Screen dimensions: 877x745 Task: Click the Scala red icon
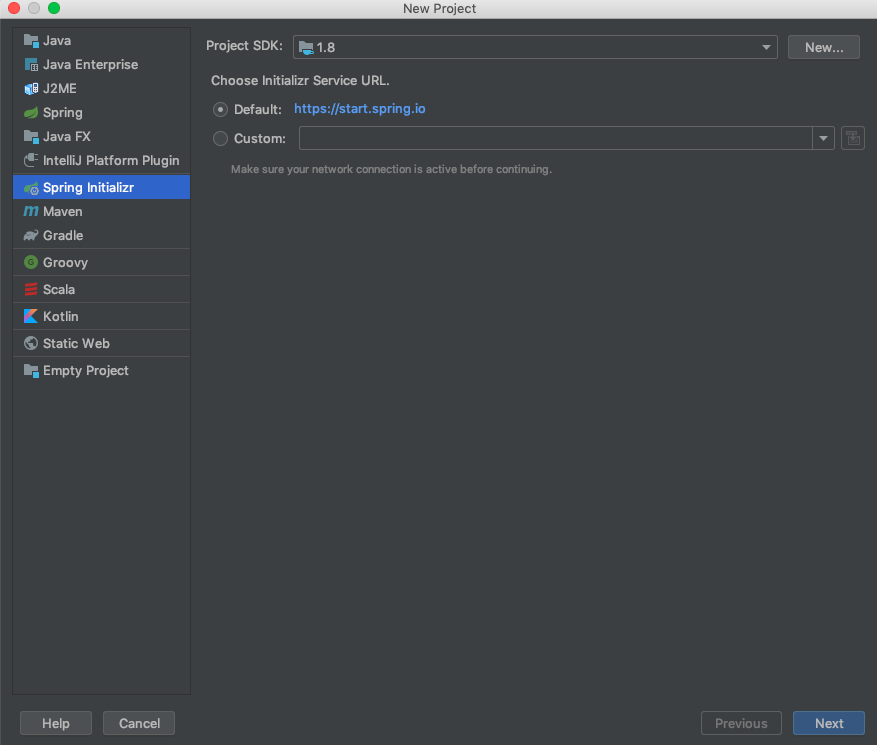[x=31, y=290]
